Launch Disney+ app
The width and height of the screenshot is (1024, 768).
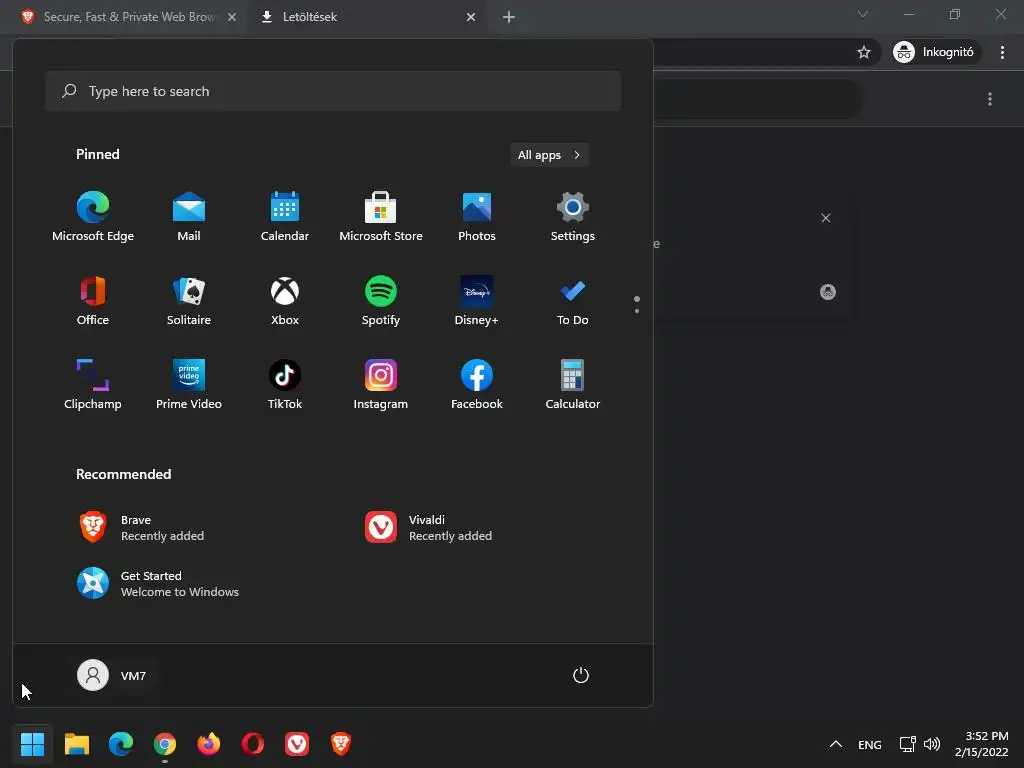coord(477,301)
